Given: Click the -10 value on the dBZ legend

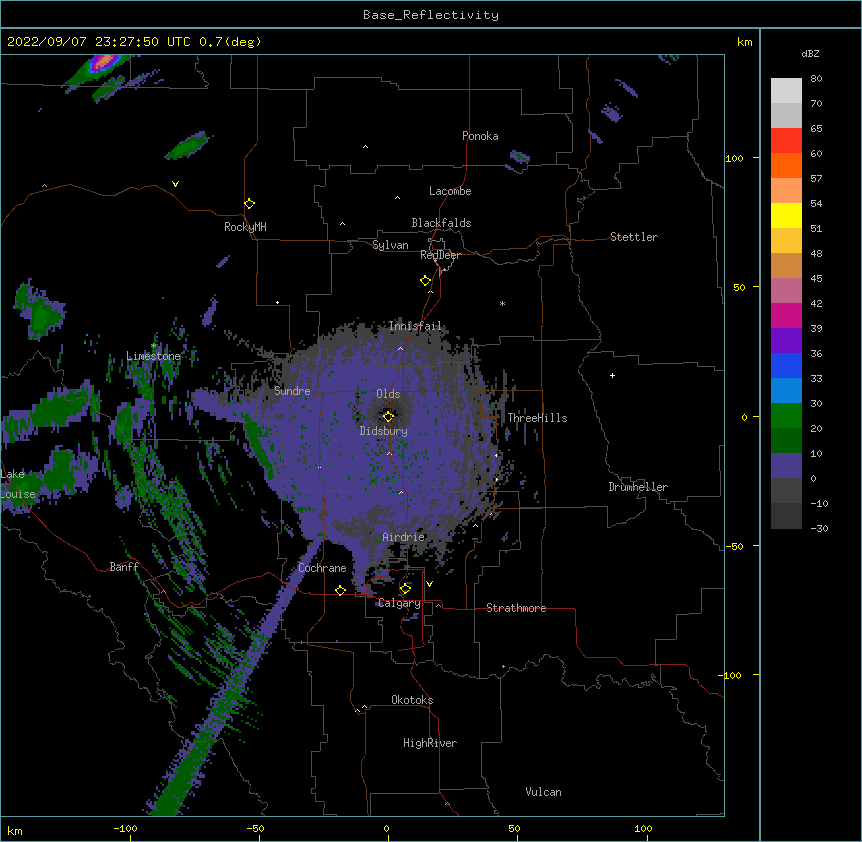Looking at the screenshot, I should coord(819,503).
